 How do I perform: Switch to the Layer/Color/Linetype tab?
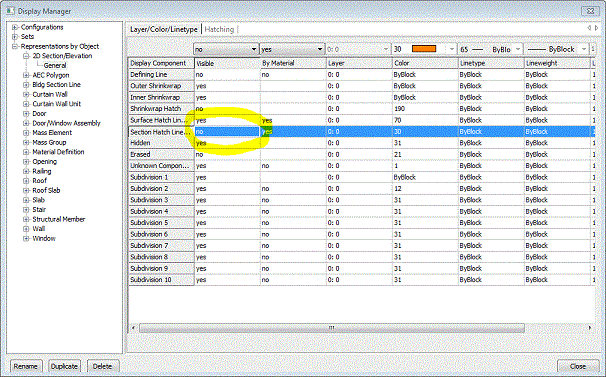163,29
